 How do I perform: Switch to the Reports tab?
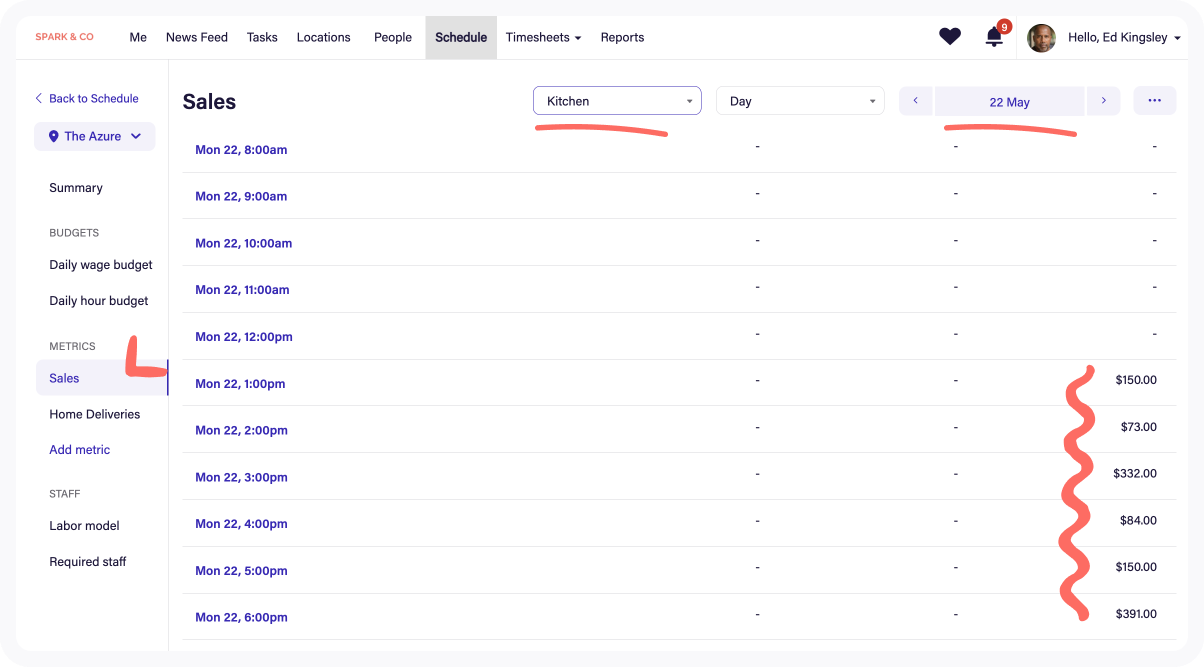pos(622,37)
